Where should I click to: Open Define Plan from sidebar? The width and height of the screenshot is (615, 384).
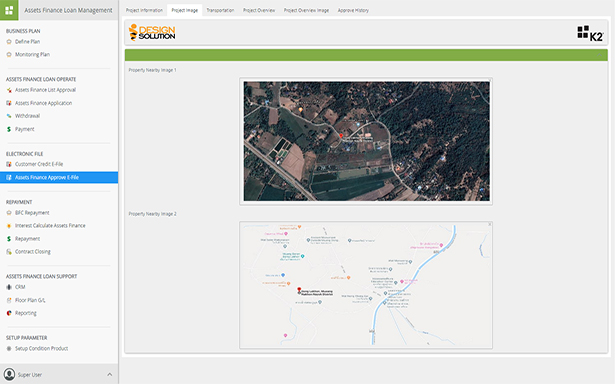[x=27, y=42]
